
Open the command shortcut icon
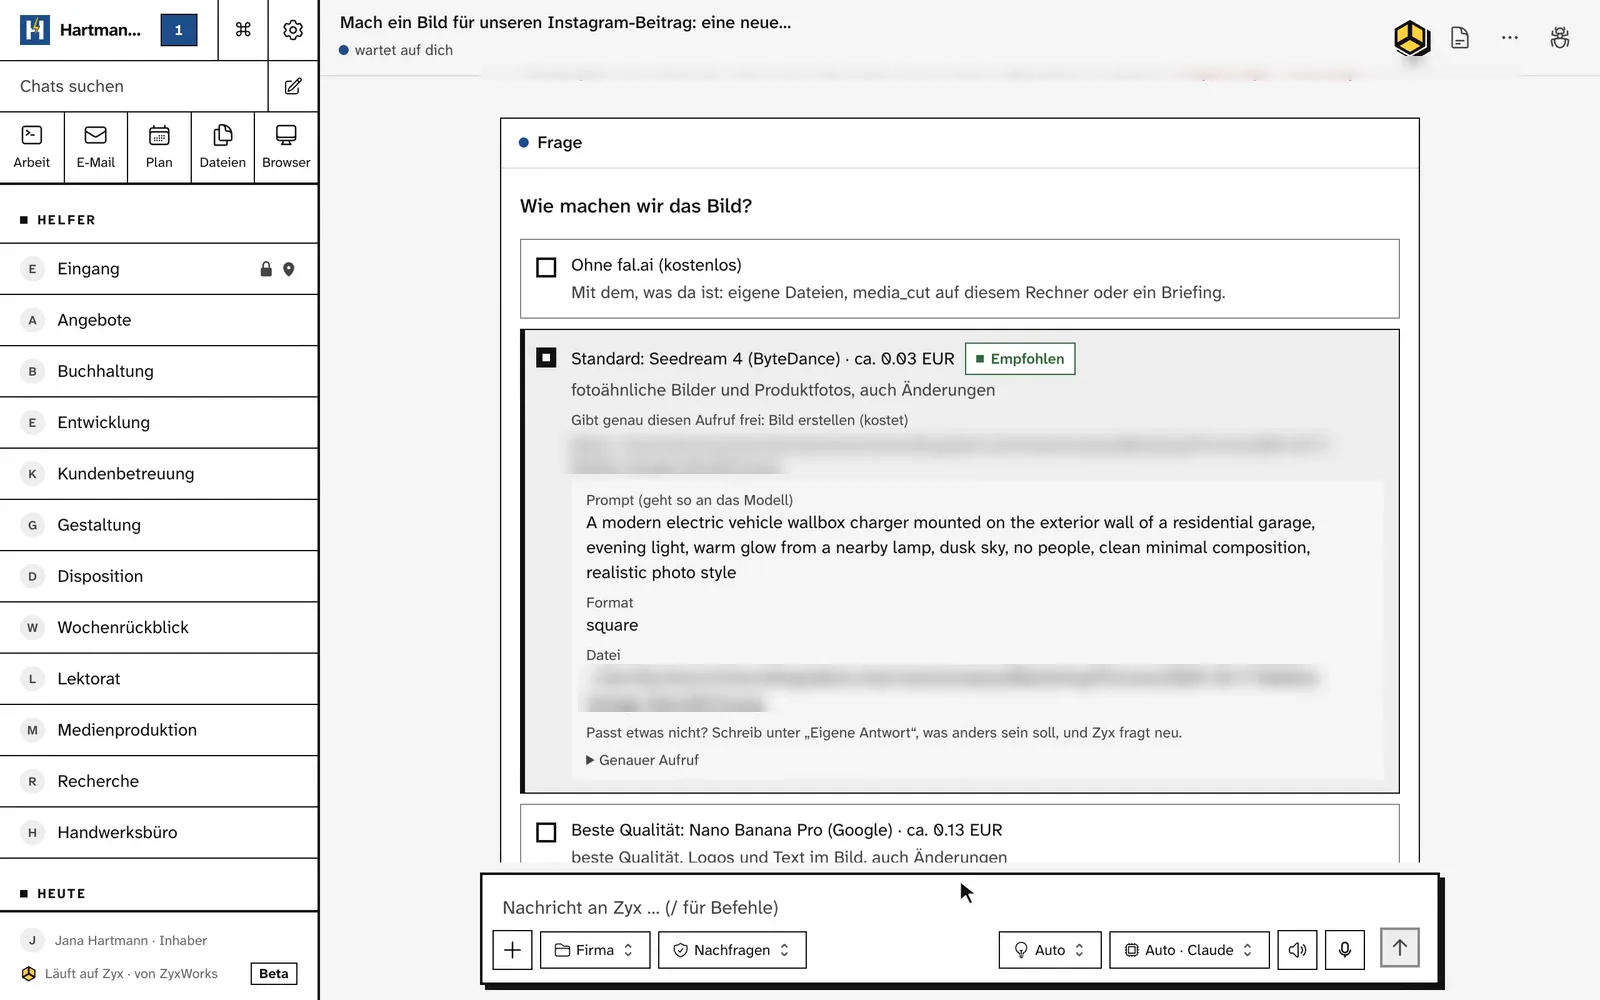[243, 30]
